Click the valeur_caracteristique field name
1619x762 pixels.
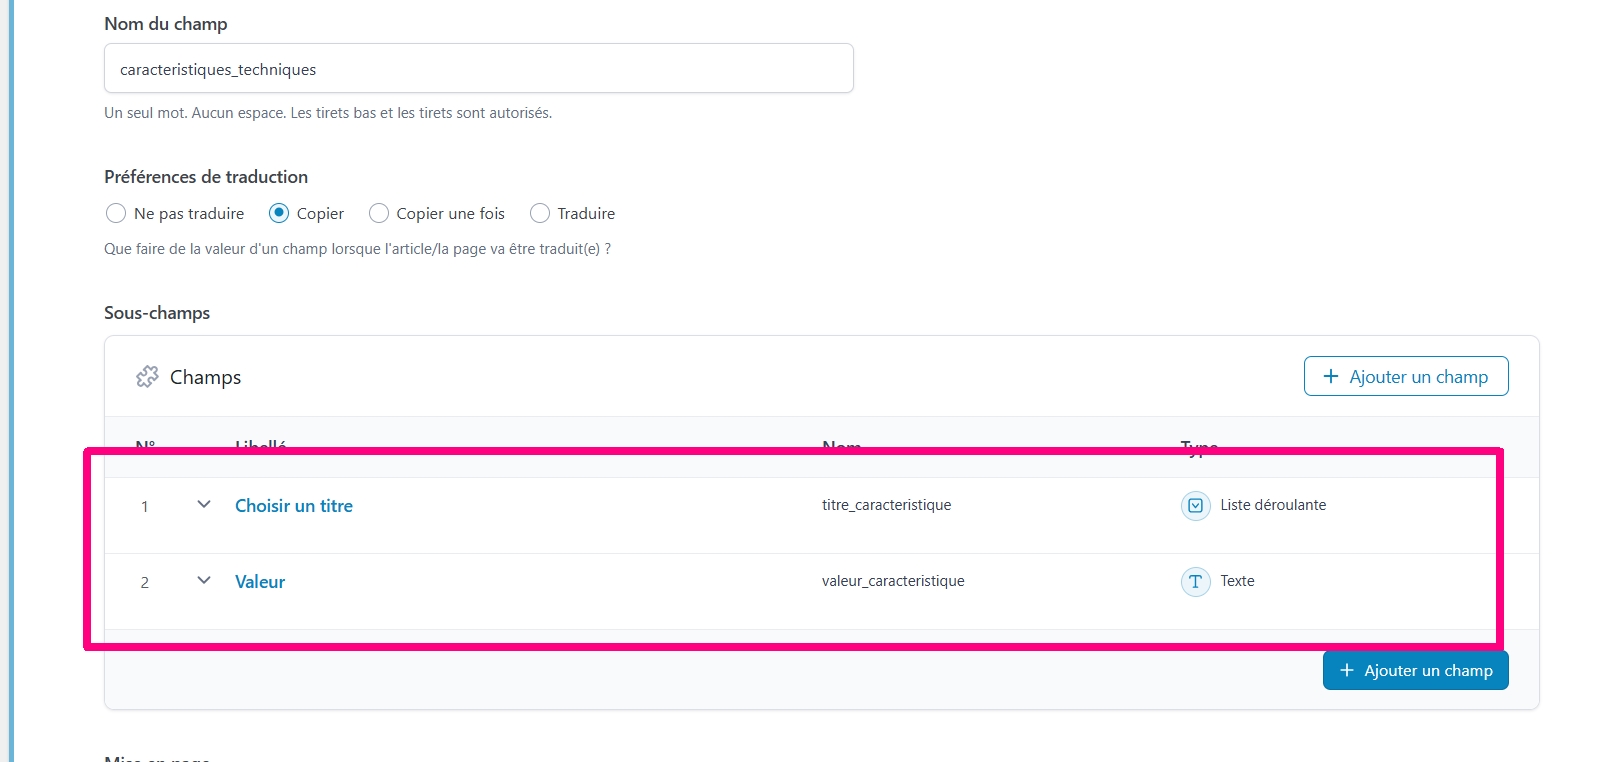pos(893,581)
